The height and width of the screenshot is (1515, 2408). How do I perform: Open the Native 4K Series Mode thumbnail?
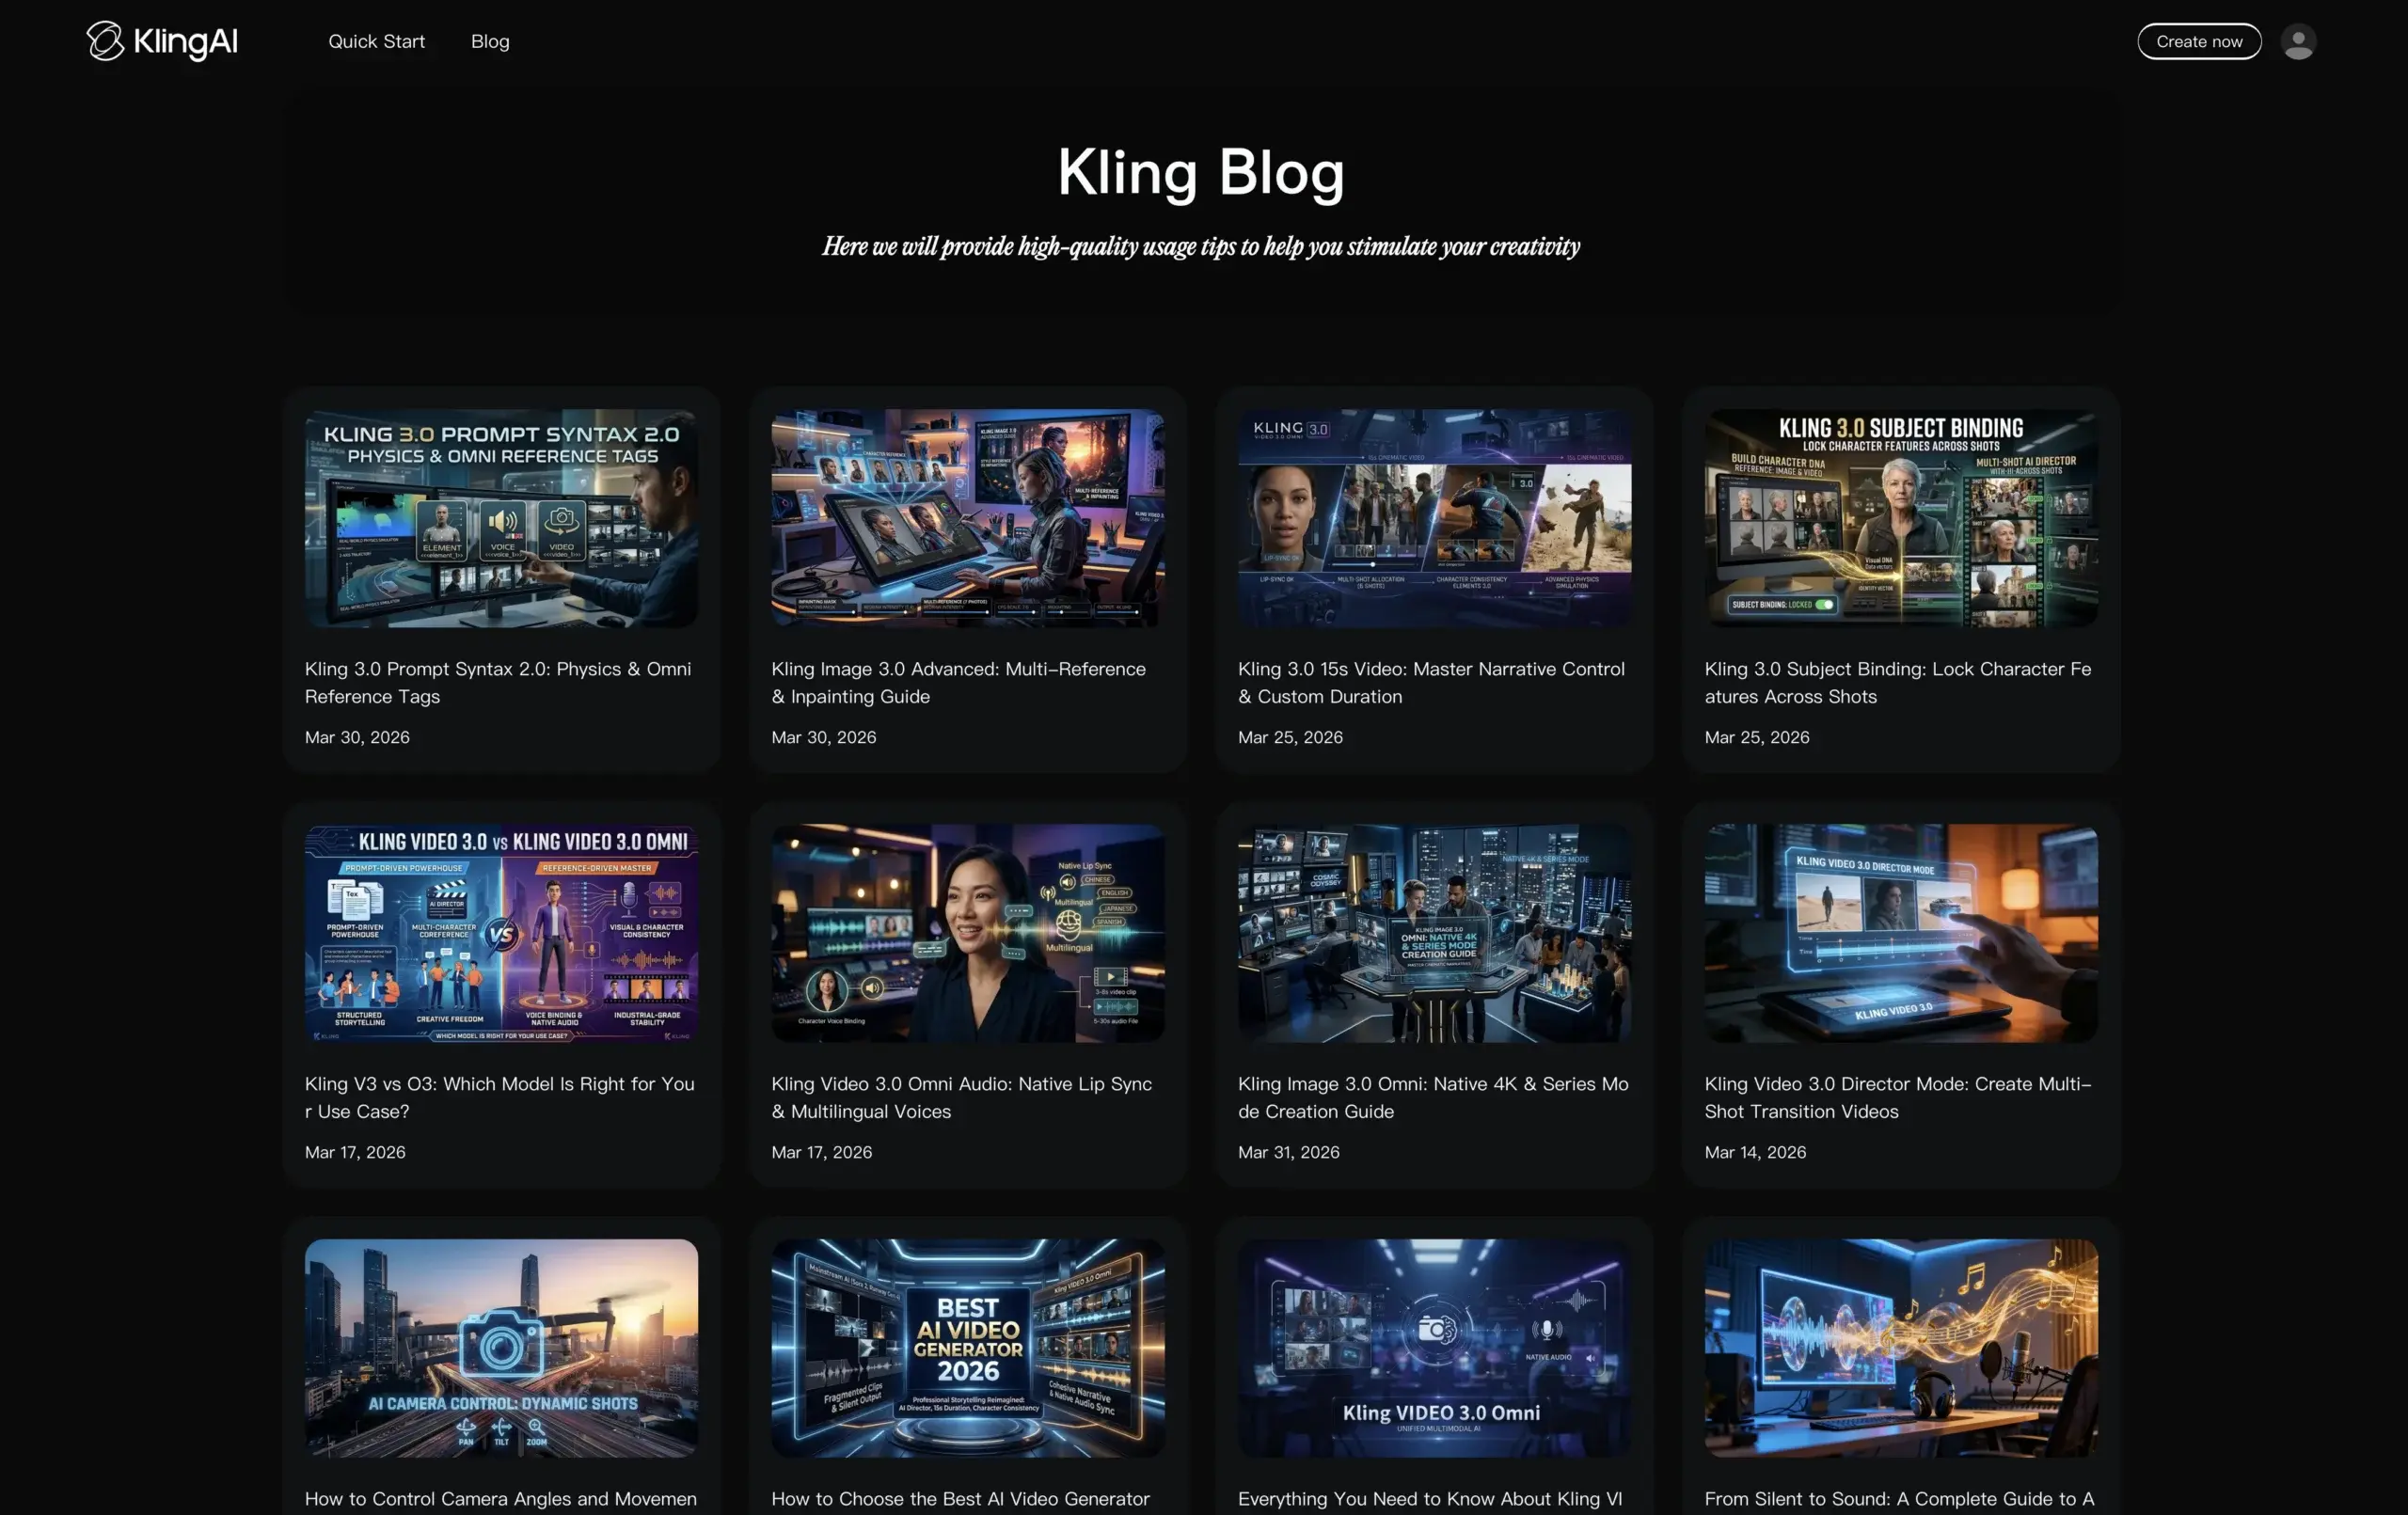coord(1434,933)
